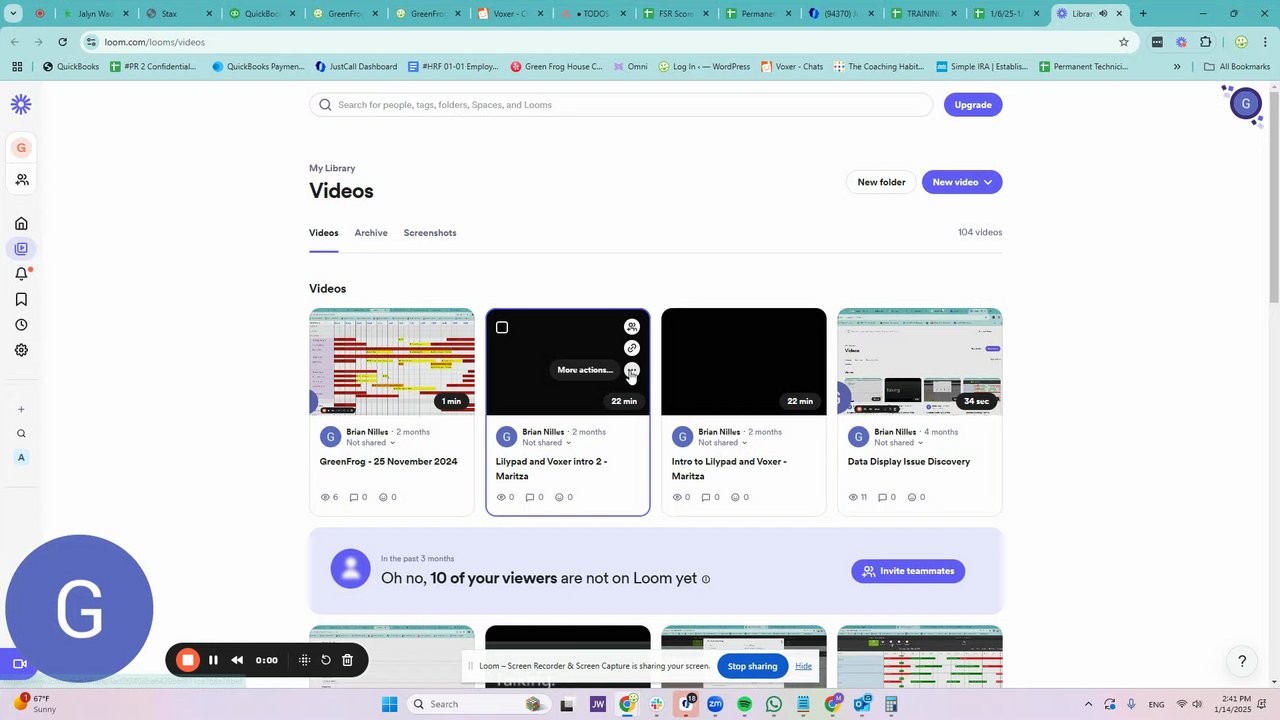This screenshot has height=720, width=1280.
Task: Expand Not shared dropdown on Lilypad intro 2
Action: (x=568, y=443)
